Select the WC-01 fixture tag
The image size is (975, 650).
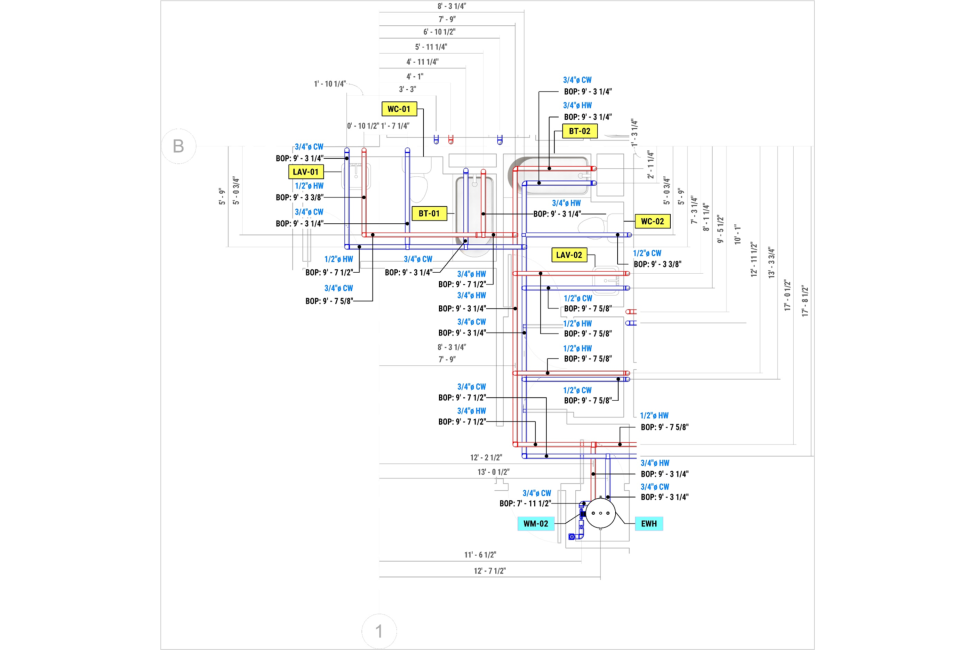tap(398, 110)
